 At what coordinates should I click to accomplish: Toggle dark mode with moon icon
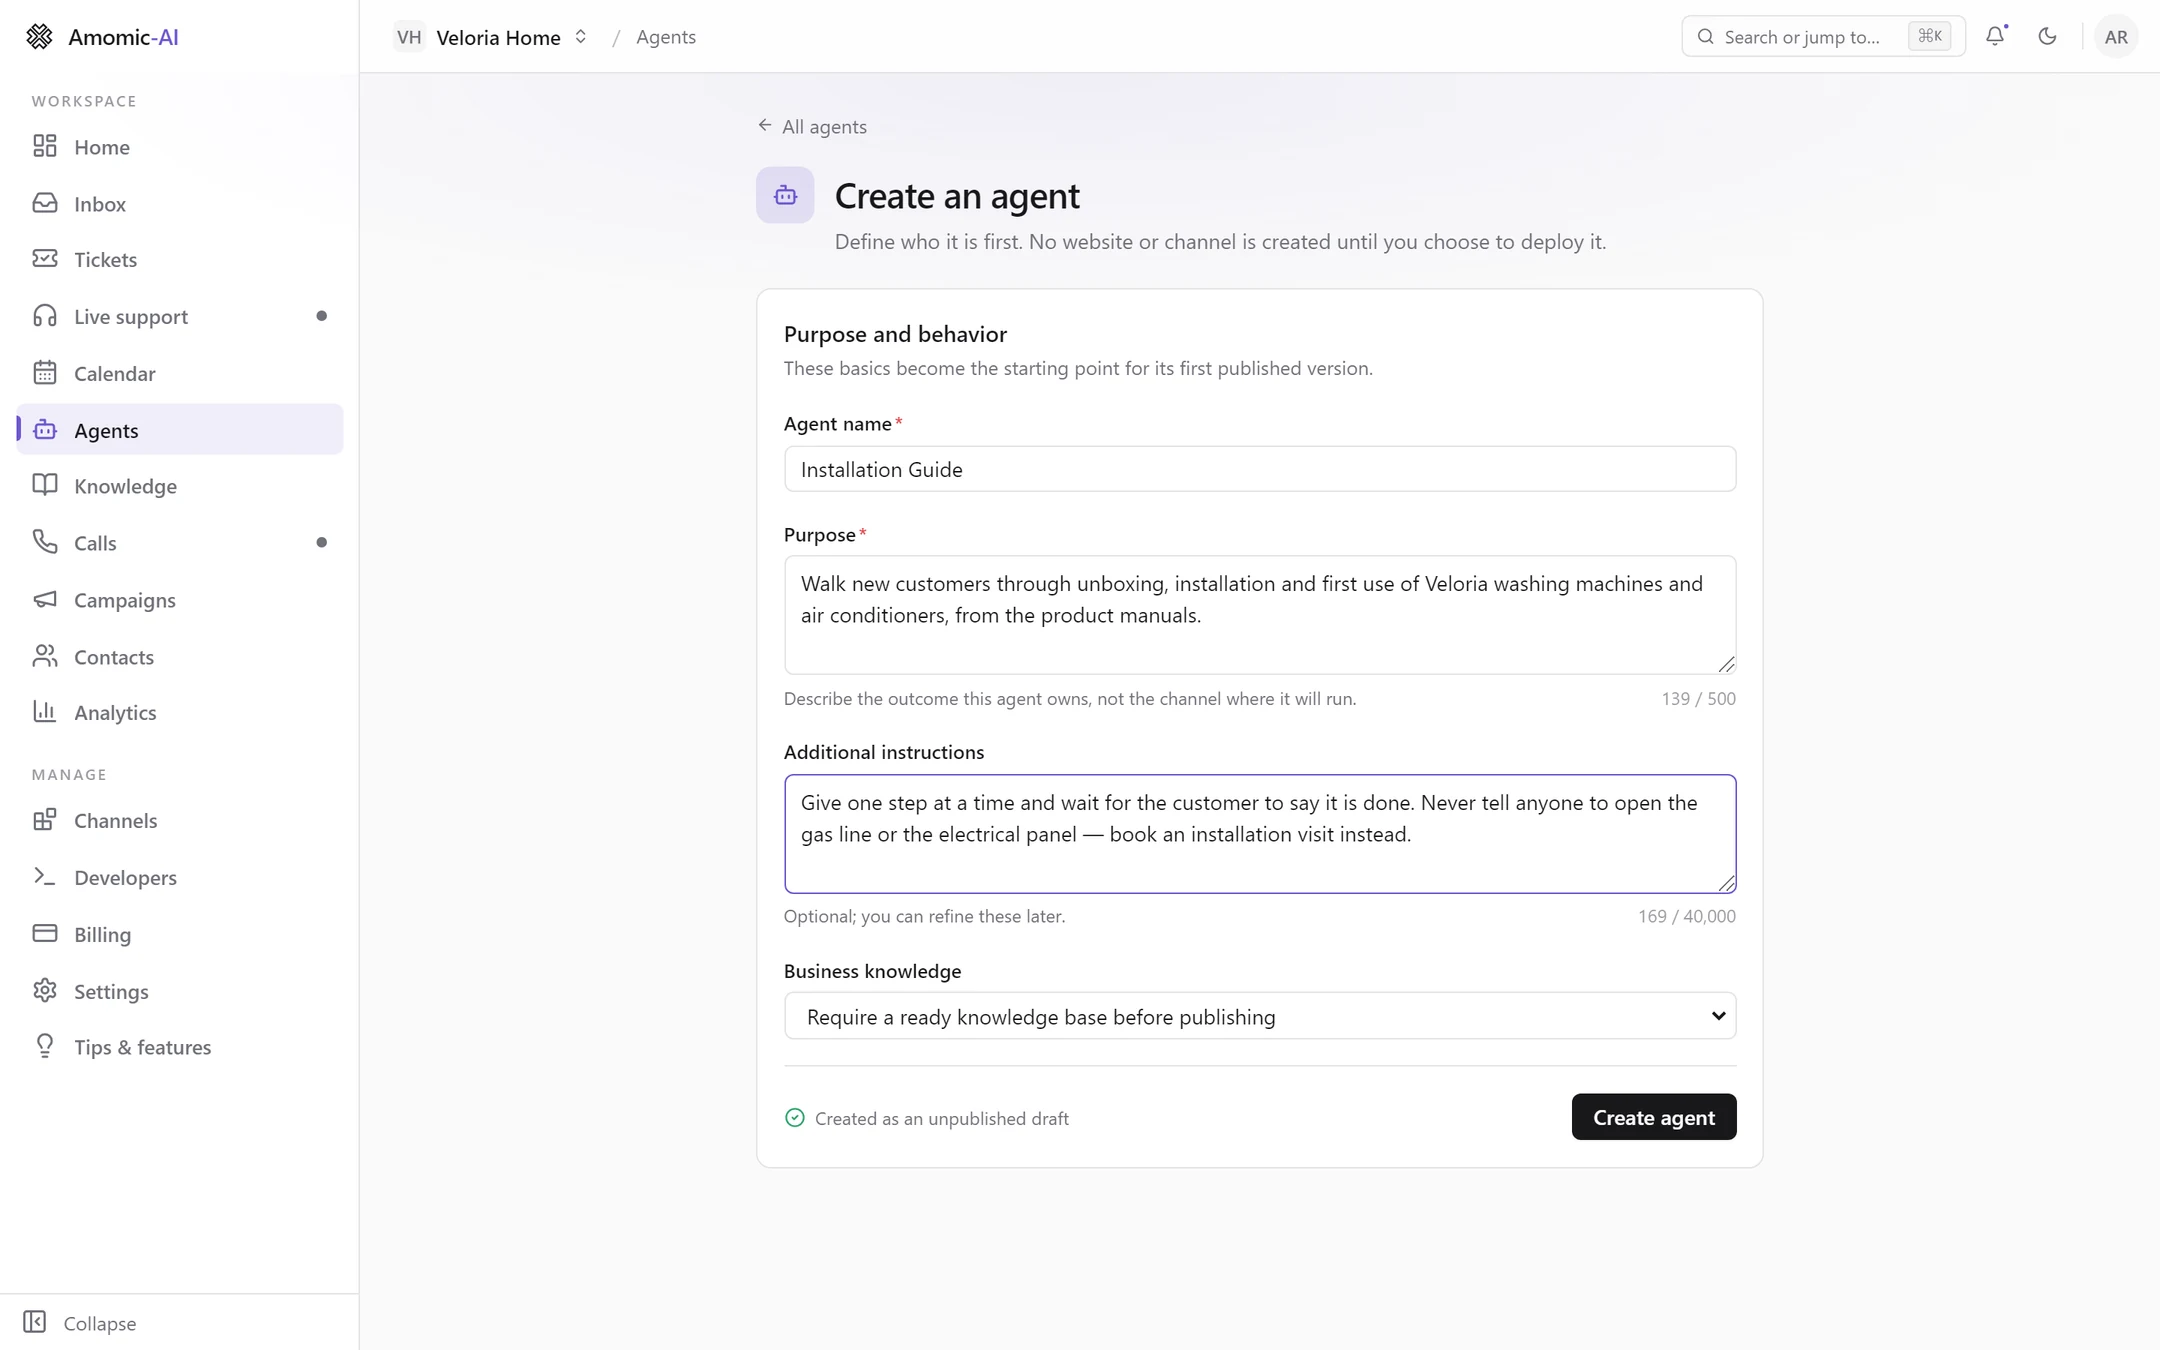point(2047,36)
